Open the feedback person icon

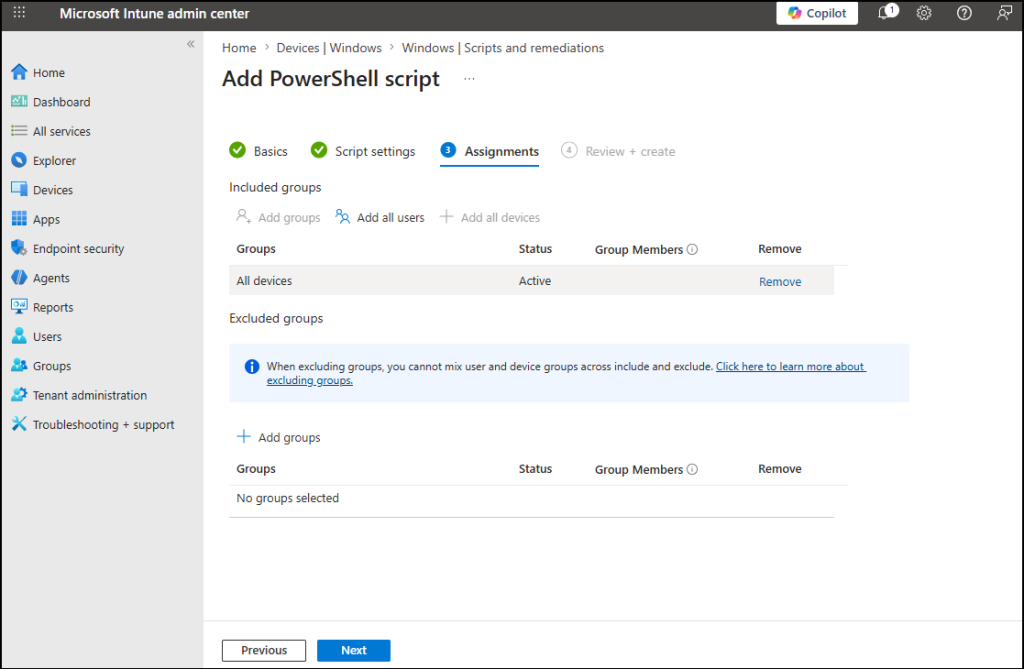1004,12
